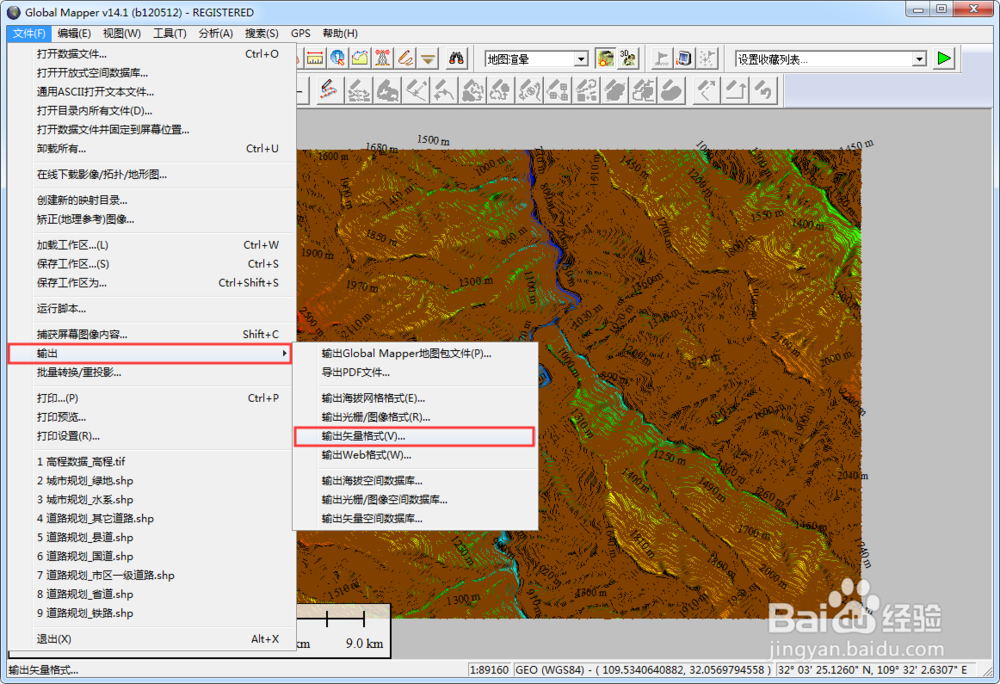1000x684 pixels.
Task: Open the 文件(F) menu
Action: (x=29, y=33)
